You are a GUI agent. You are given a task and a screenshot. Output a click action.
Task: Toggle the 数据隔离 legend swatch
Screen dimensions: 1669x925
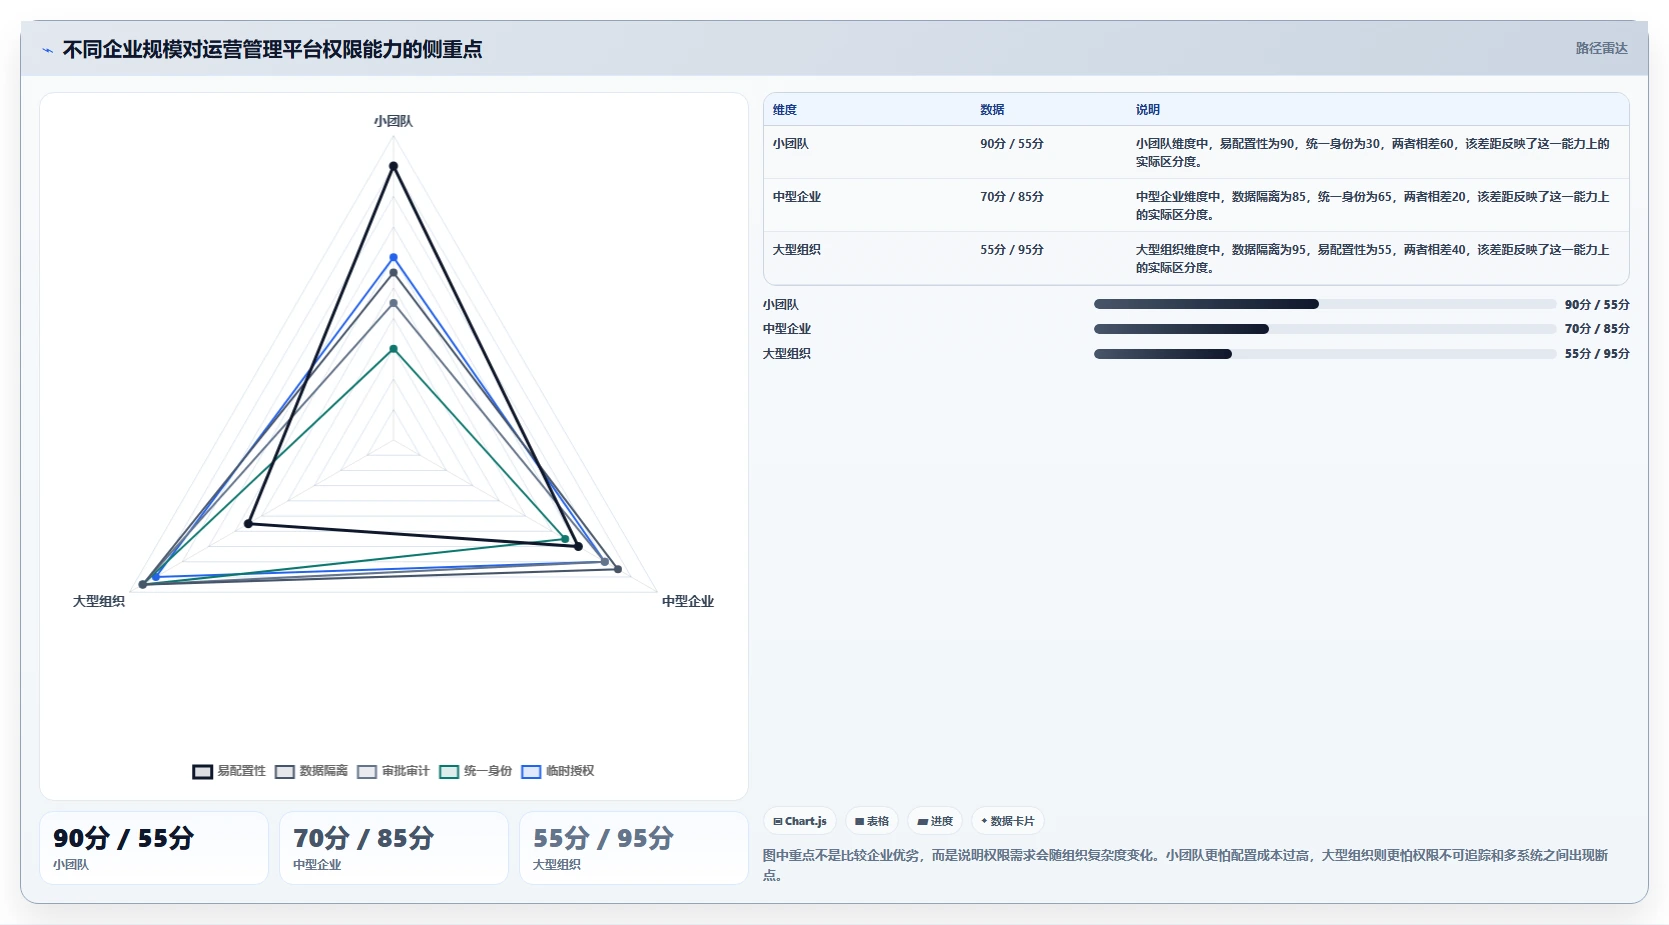tap(285, 771)
